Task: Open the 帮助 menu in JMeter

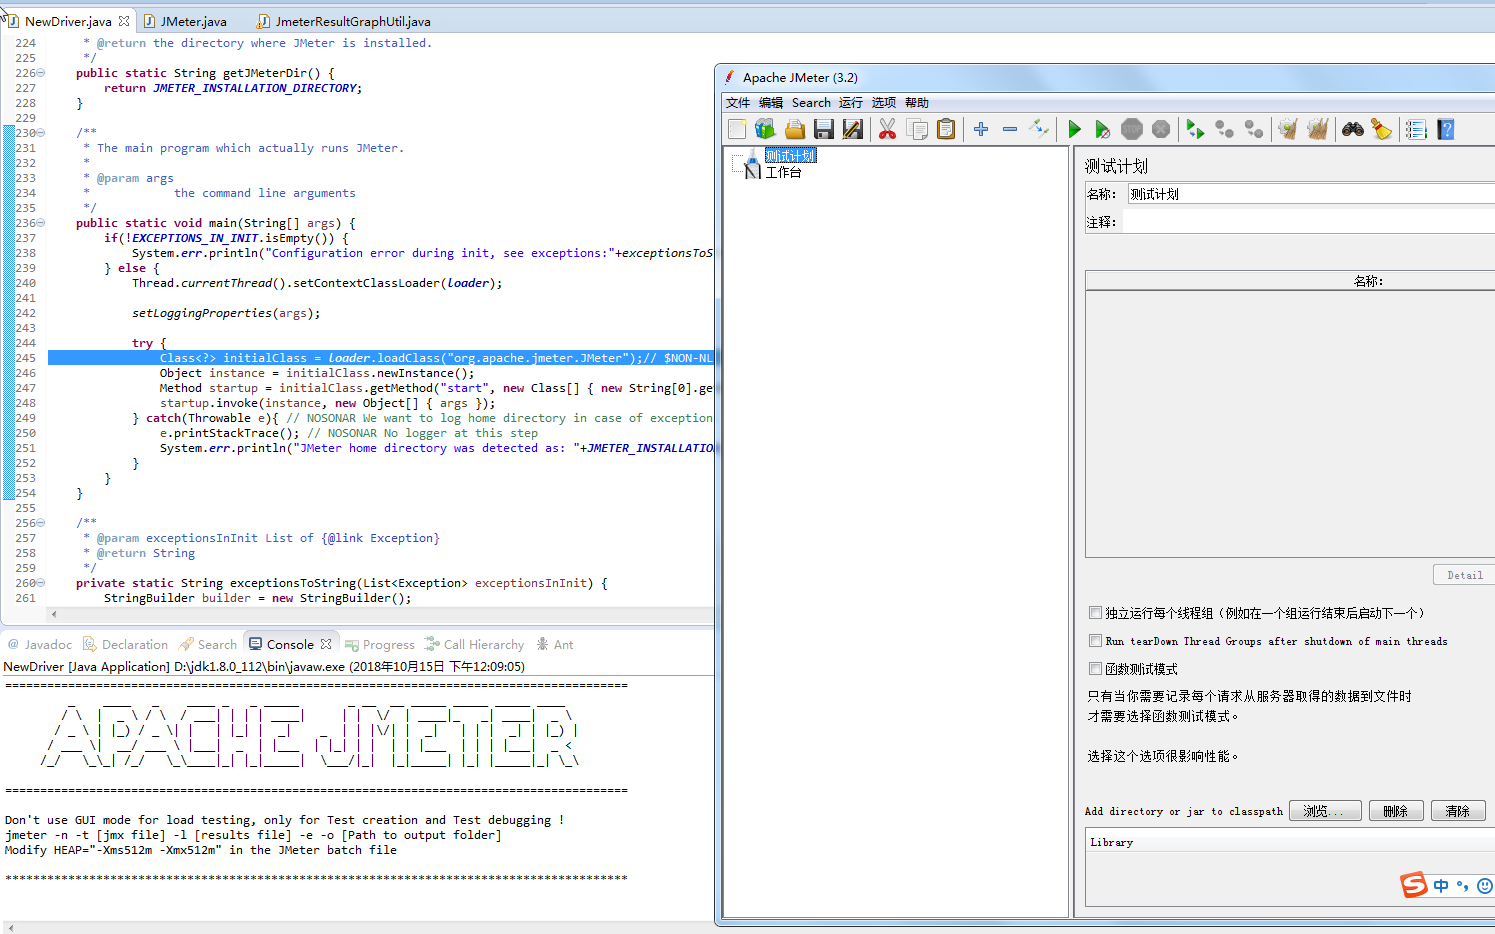Action: pyautogui.click(x=917, y=103)
